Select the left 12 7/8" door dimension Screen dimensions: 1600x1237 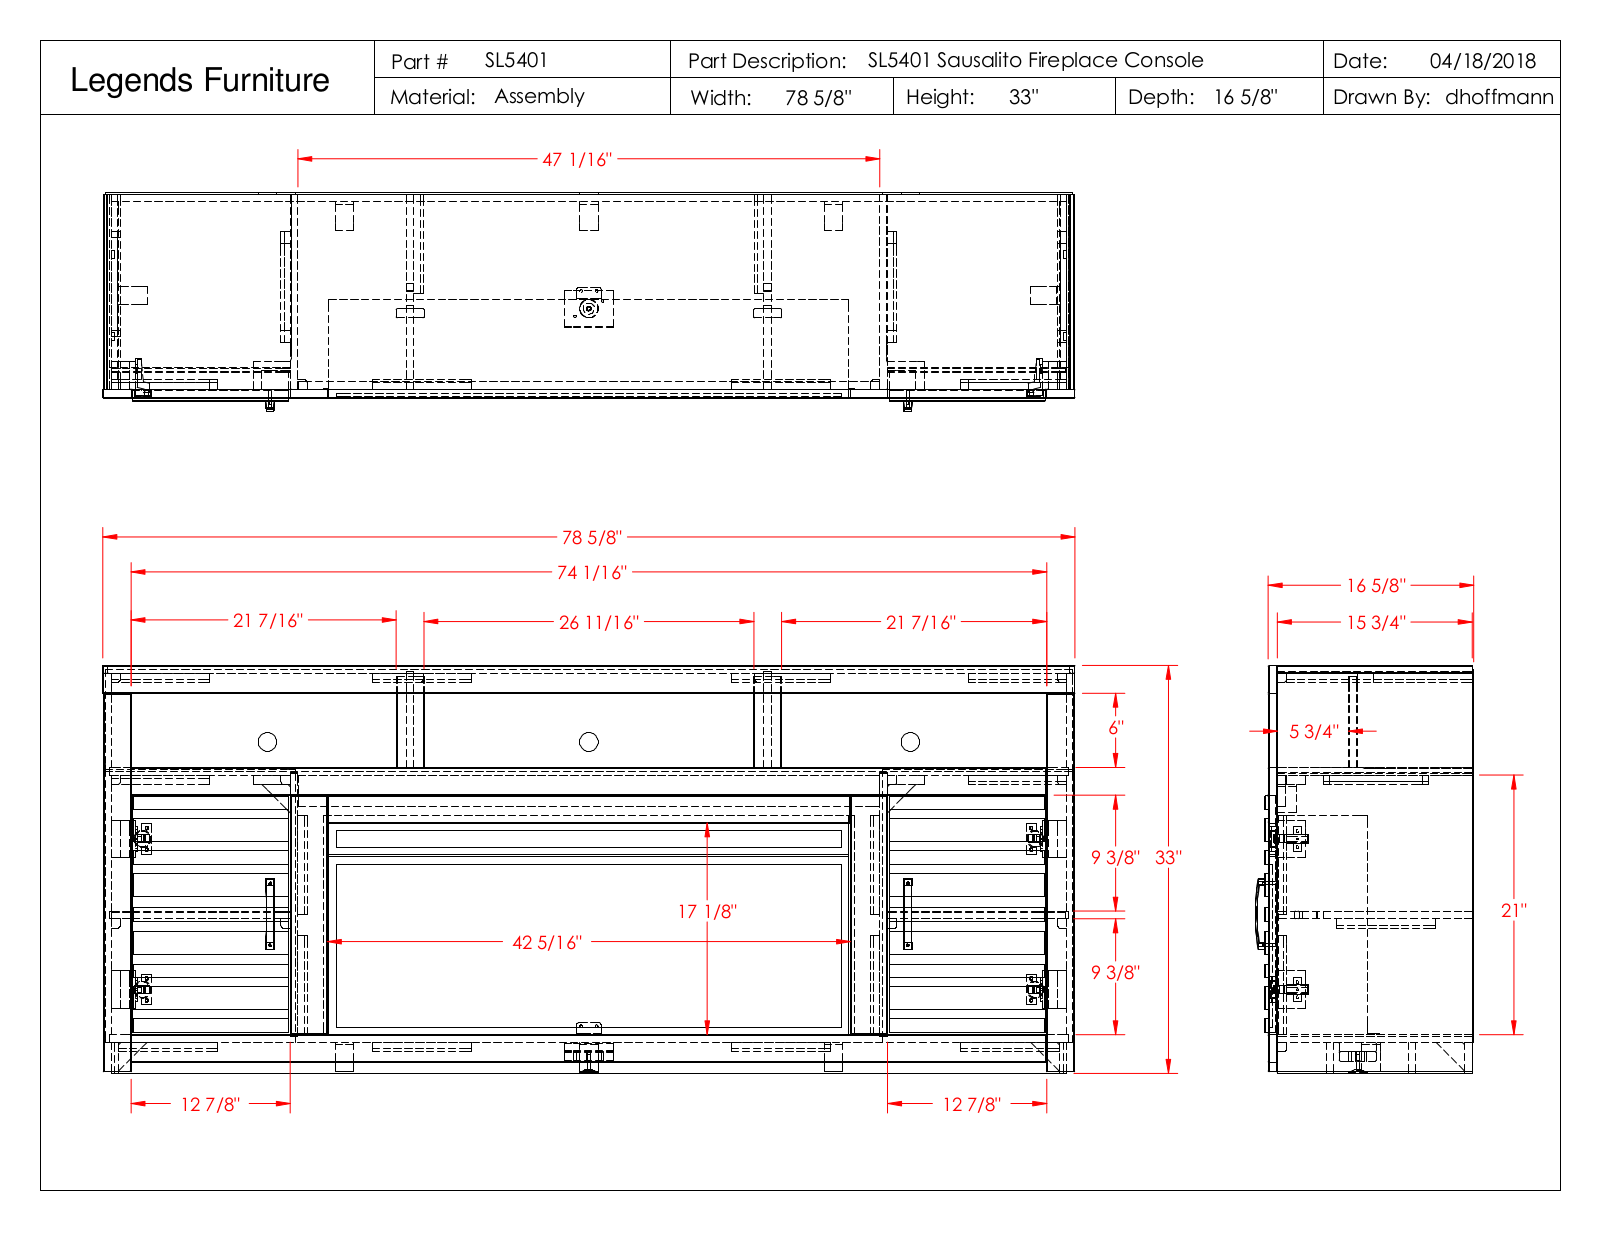(210, 1104)
